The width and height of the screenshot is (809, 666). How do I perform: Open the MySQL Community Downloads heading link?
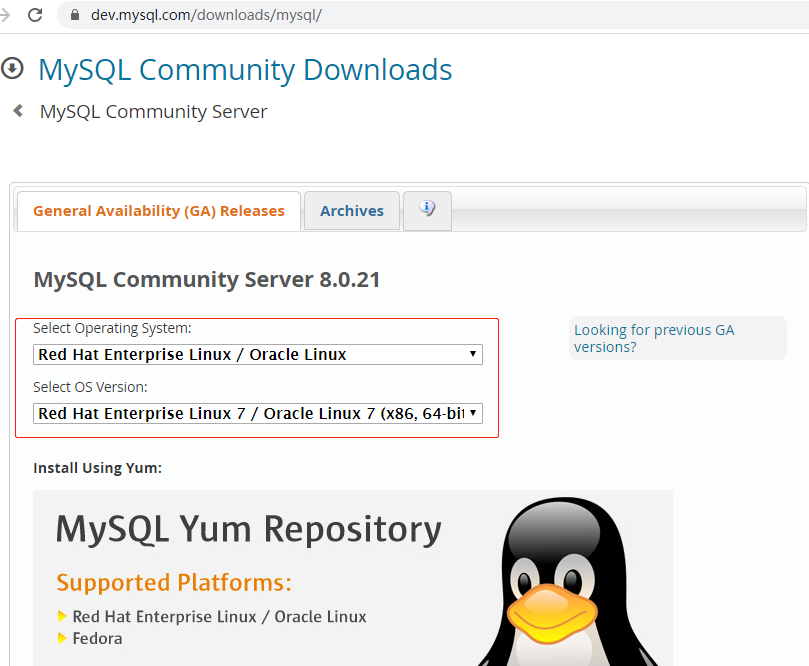[x=244, y=69]
